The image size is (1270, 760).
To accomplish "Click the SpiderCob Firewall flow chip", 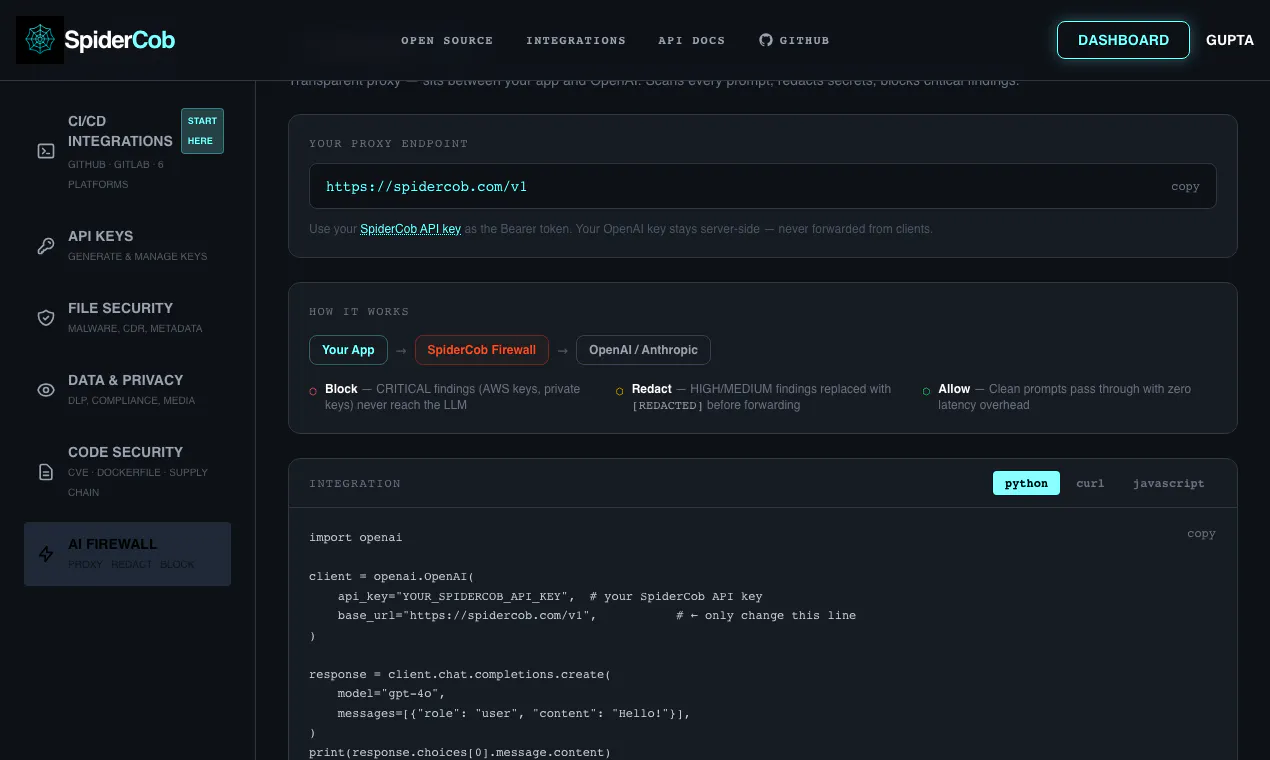I will tap(482, 350).
